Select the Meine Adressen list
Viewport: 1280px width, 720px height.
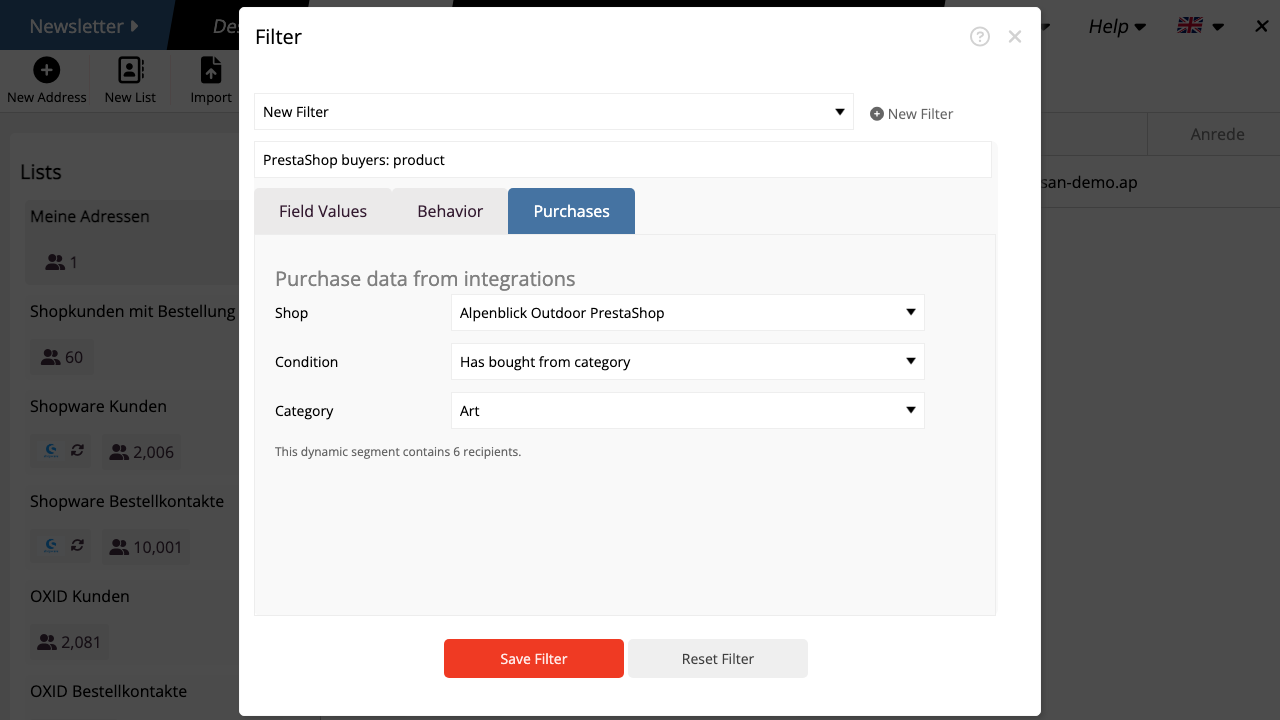pyautogui.click(x=90, y=216)
